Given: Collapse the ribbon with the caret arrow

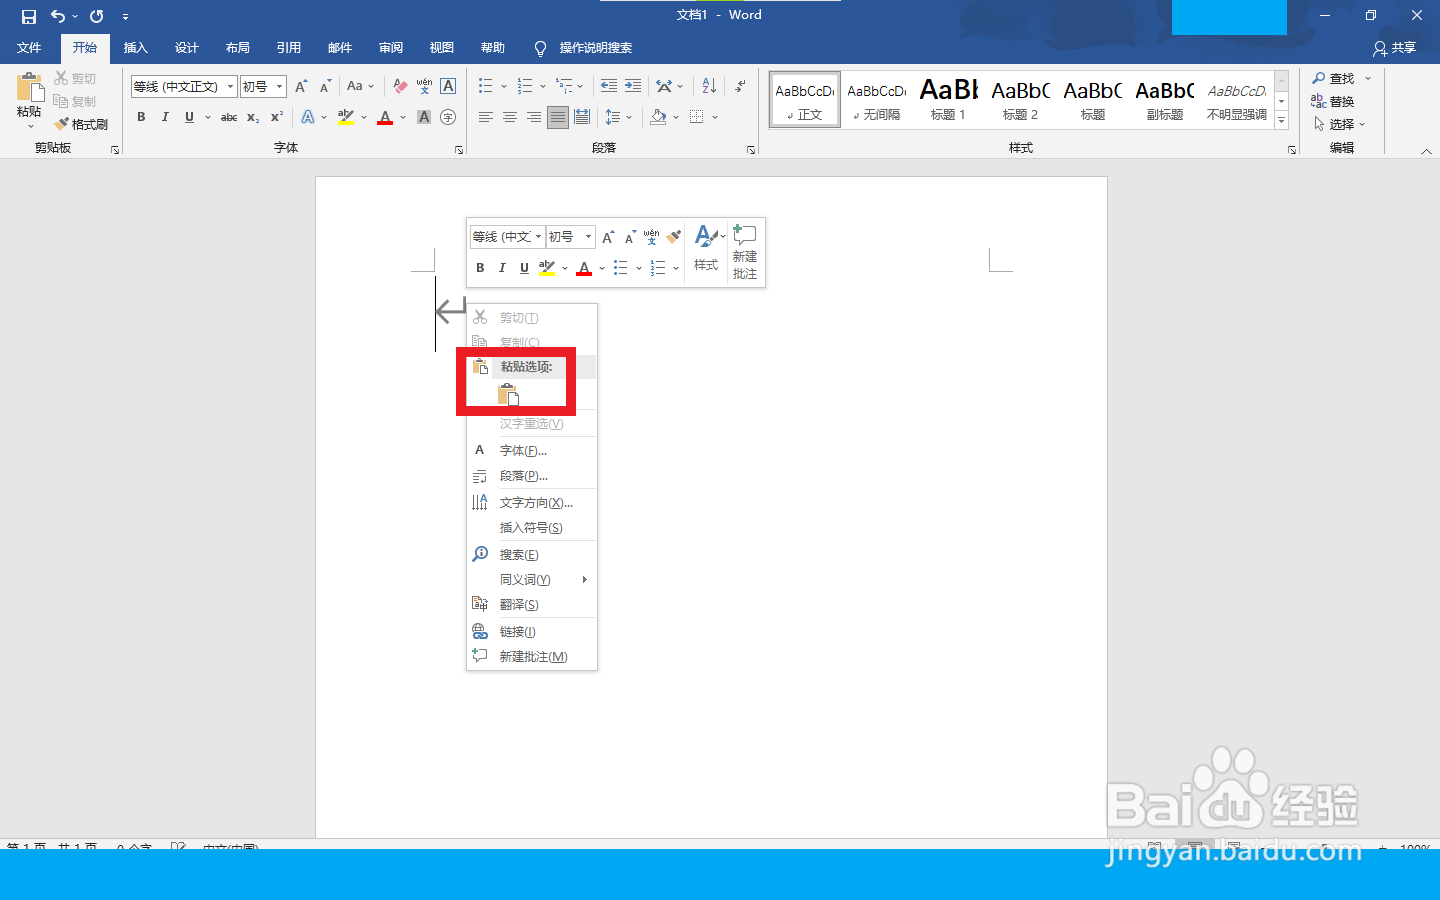Looking at the screenshot, I should (1427, 151).
